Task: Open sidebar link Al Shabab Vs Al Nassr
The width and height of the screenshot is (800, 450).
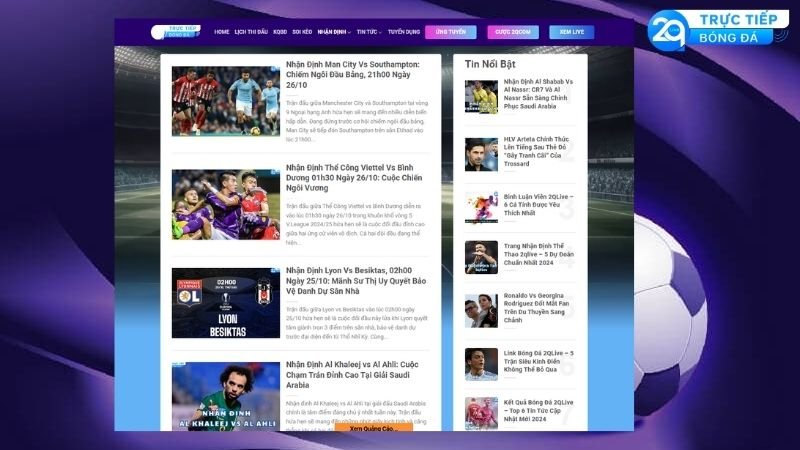Action: (x=538, y=94)
